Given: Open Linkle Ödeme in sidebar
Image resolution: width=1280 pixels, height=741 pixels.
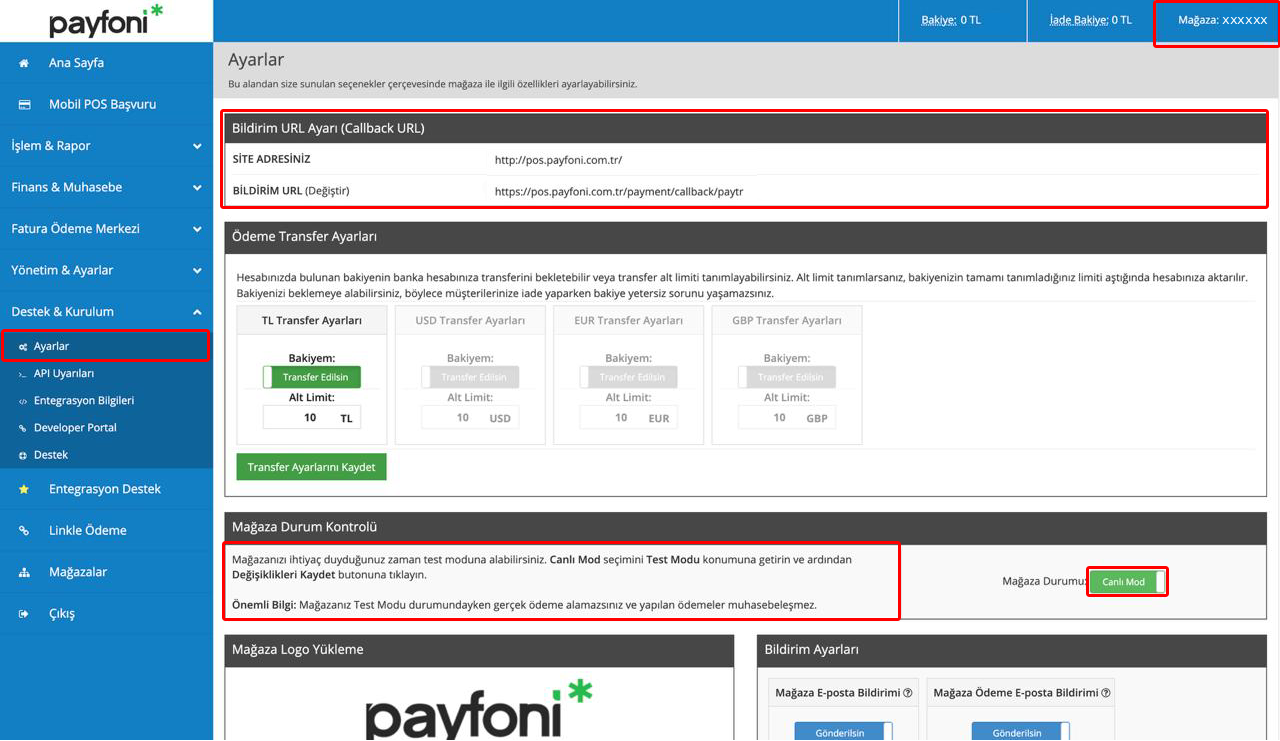Looking at the screenshot, I should (106, 531).
